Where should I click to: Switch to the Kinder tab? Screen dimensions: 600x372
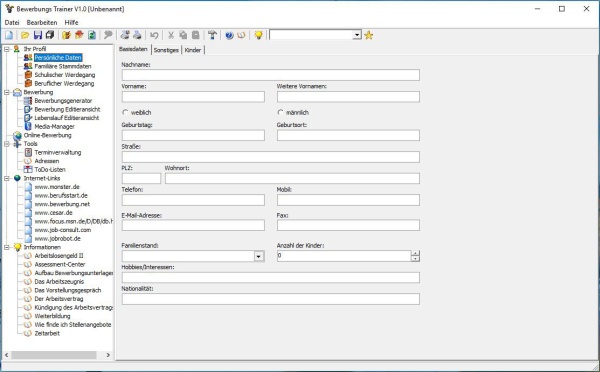[x=192, y=50]
